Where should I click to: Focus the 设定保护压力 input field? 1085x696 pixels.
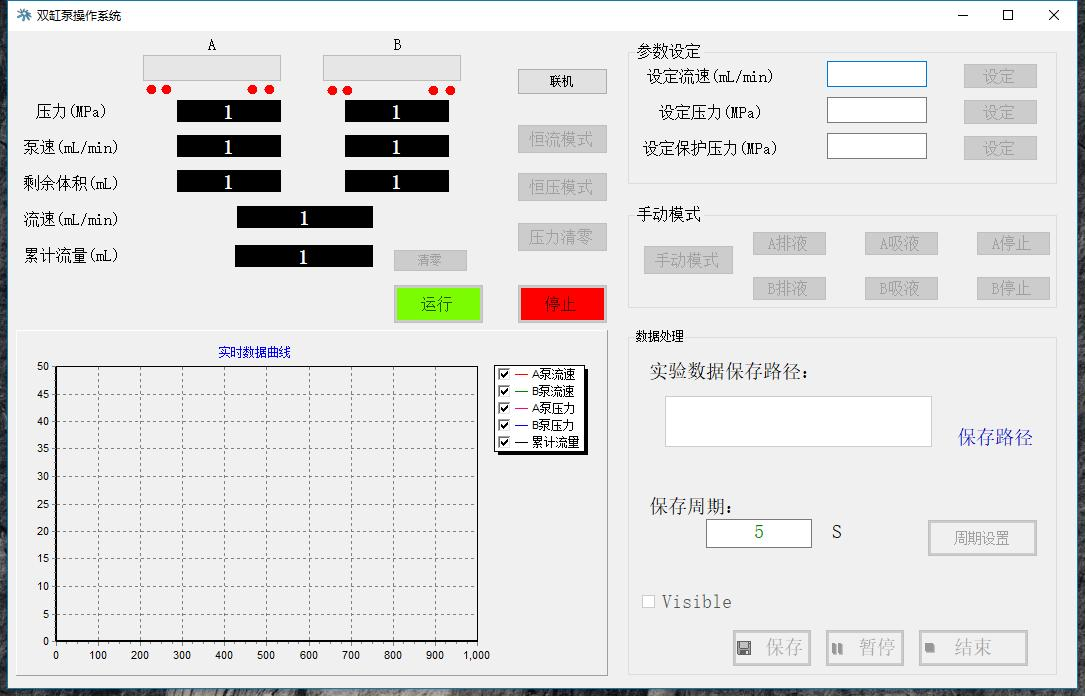pos(877,146)
